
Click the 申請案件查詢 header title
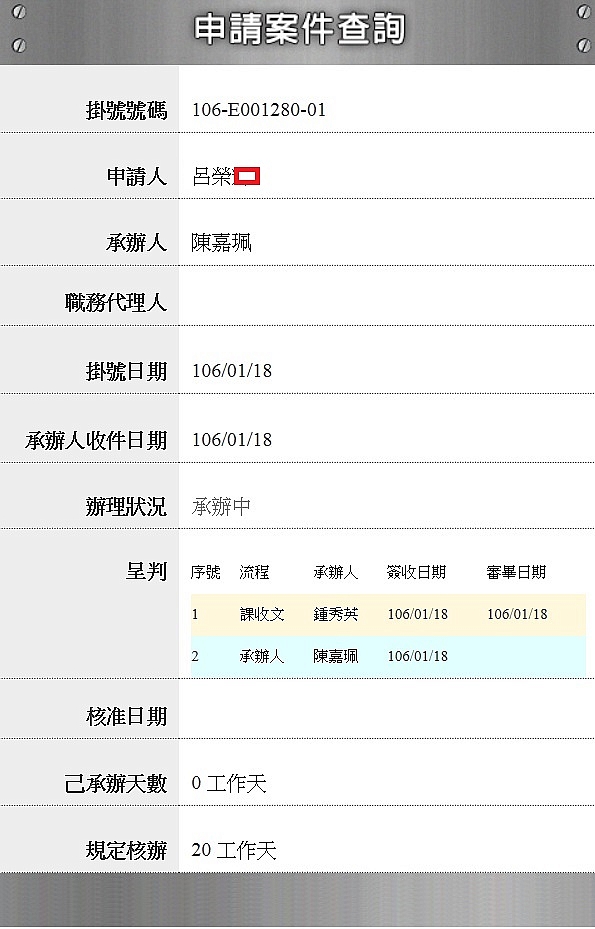pyautogui.click(x=299, y=30)
